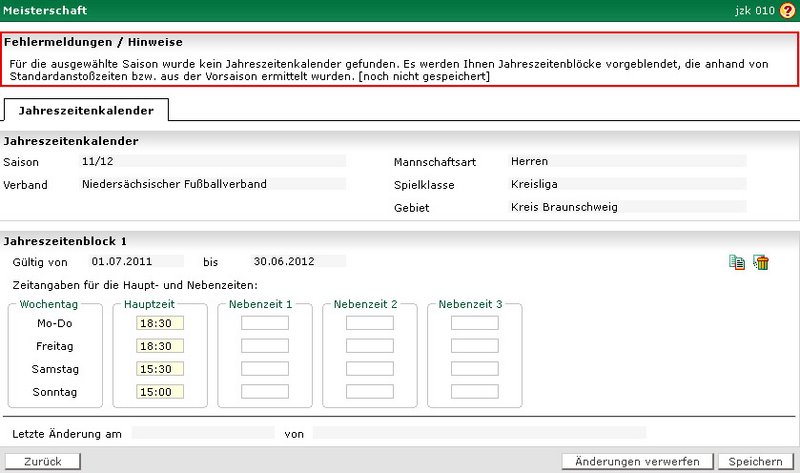Click the bis date 30.06.2012
This screenshot has height=473, width=800.
point(296,262)
